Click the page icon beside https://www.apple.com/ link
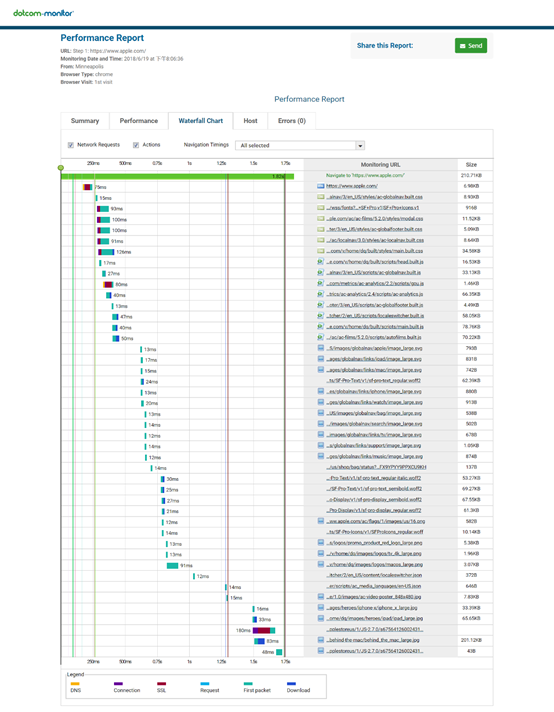The height and width of the screenshot is (712, 554). coord(321,186)
